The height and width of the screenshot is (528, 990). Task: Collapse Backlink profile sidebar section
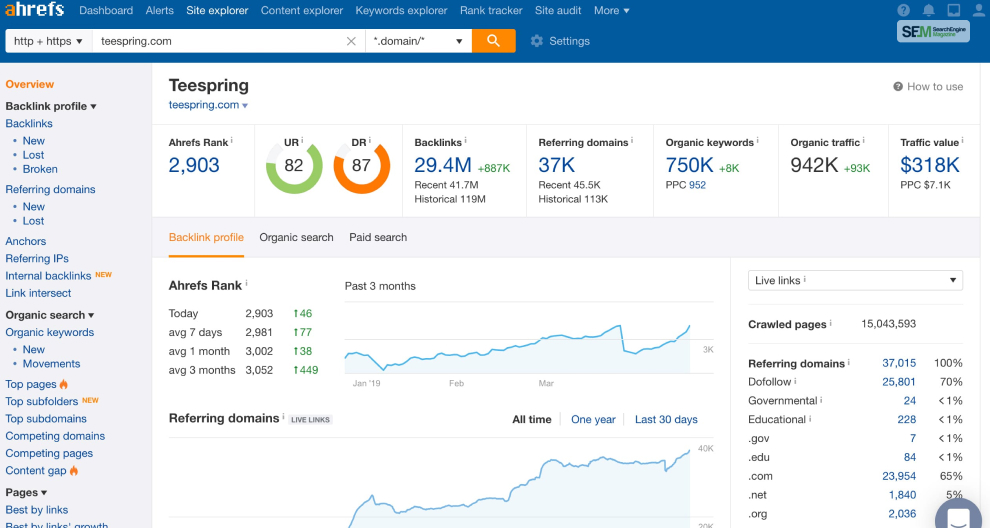(51, 106)
